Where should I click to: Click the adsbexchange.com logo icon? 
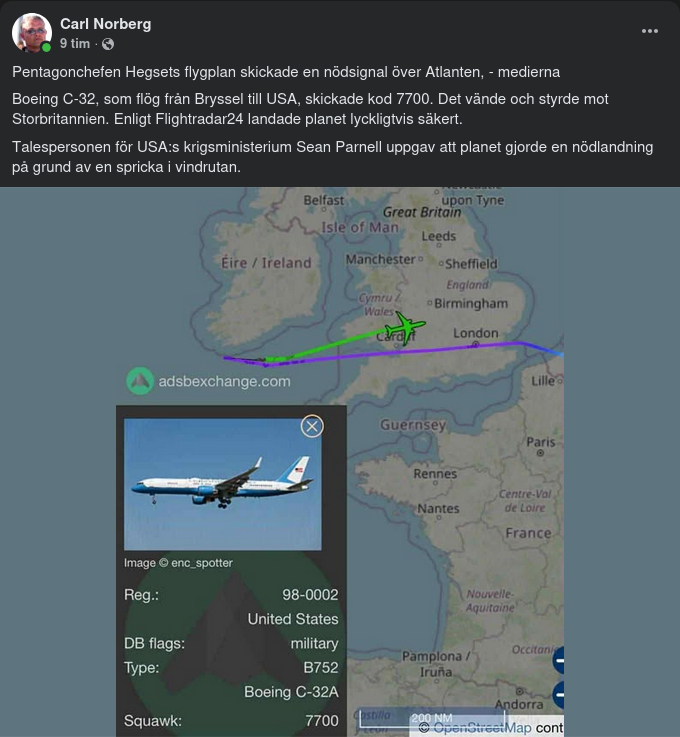click(140, 381)
